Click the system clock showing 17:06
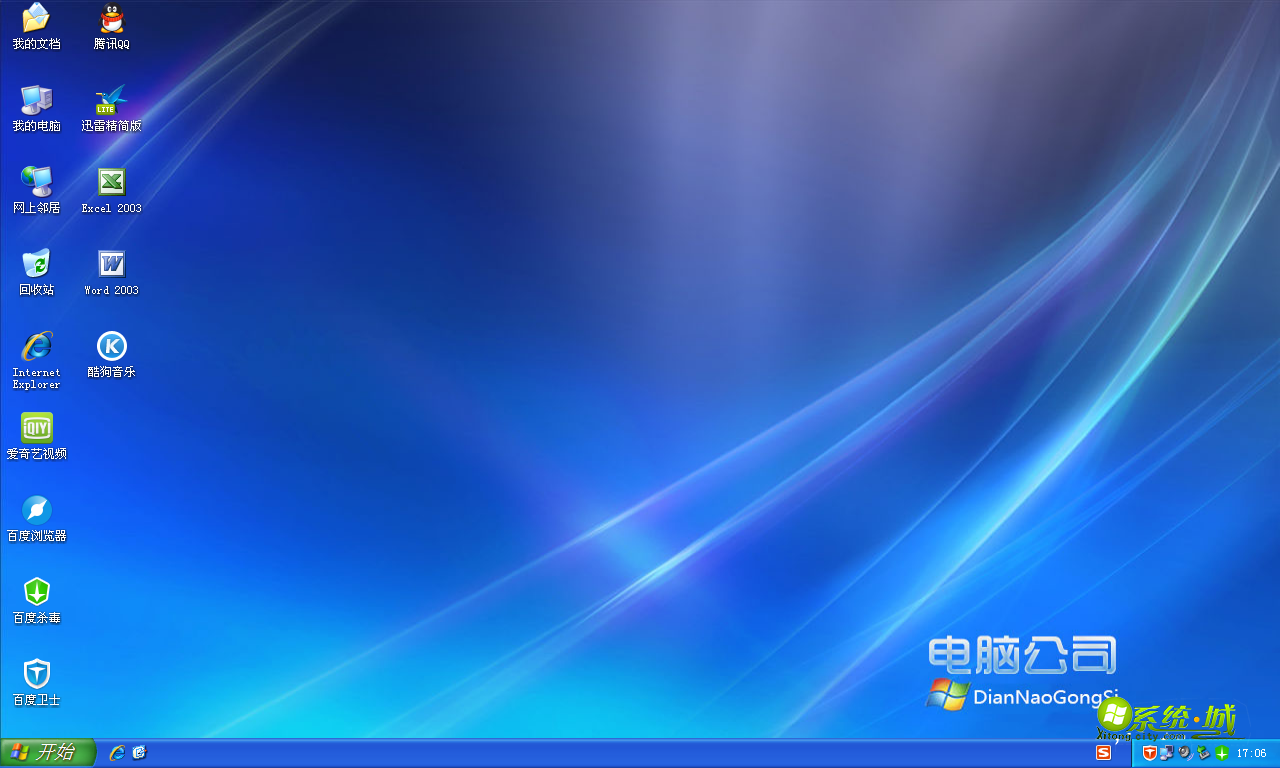 [x=1251, y=753]
